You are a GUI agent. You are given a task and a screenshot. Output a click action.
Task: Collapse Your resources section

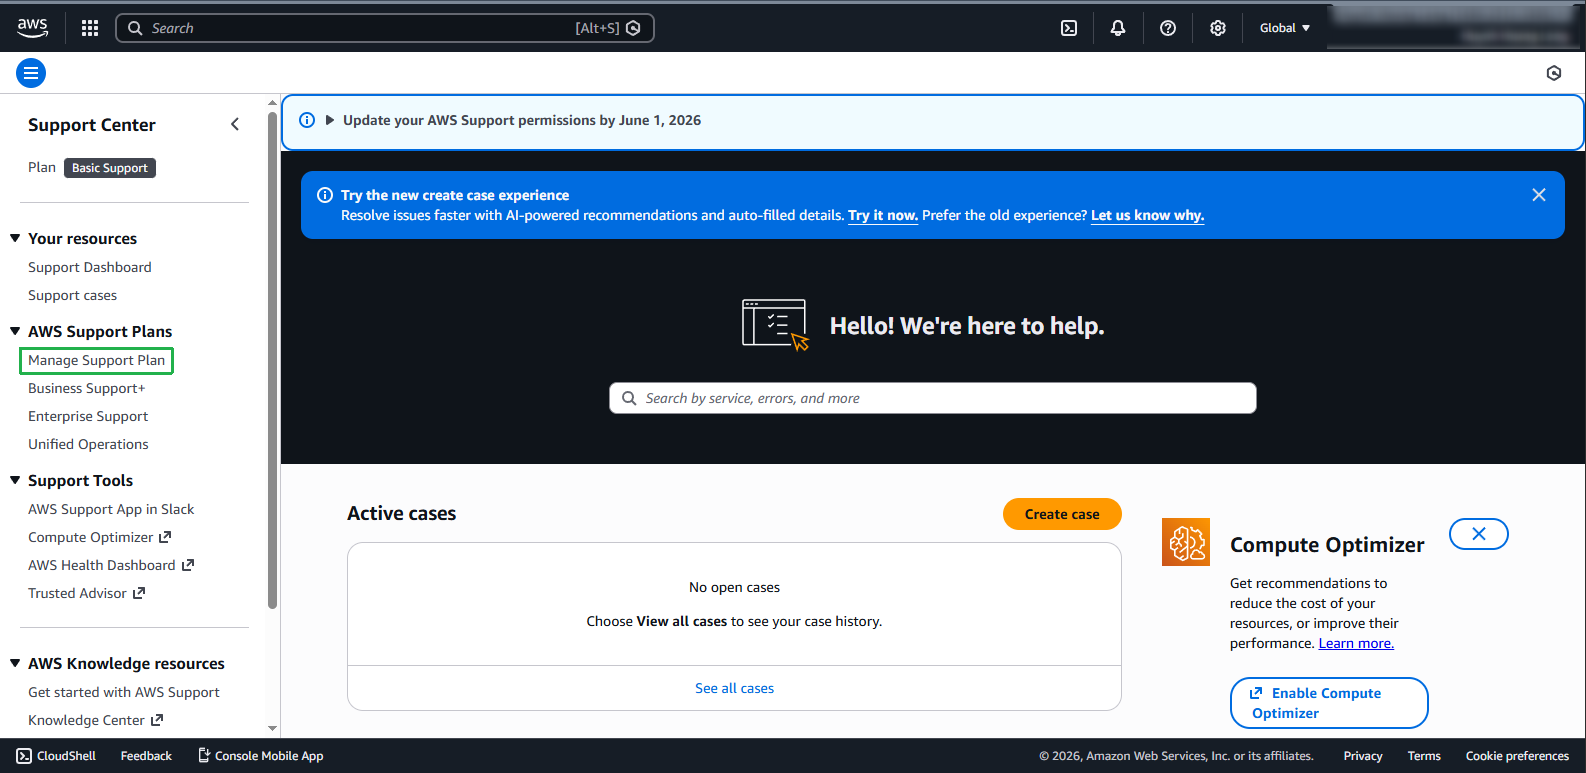(15, 238)
